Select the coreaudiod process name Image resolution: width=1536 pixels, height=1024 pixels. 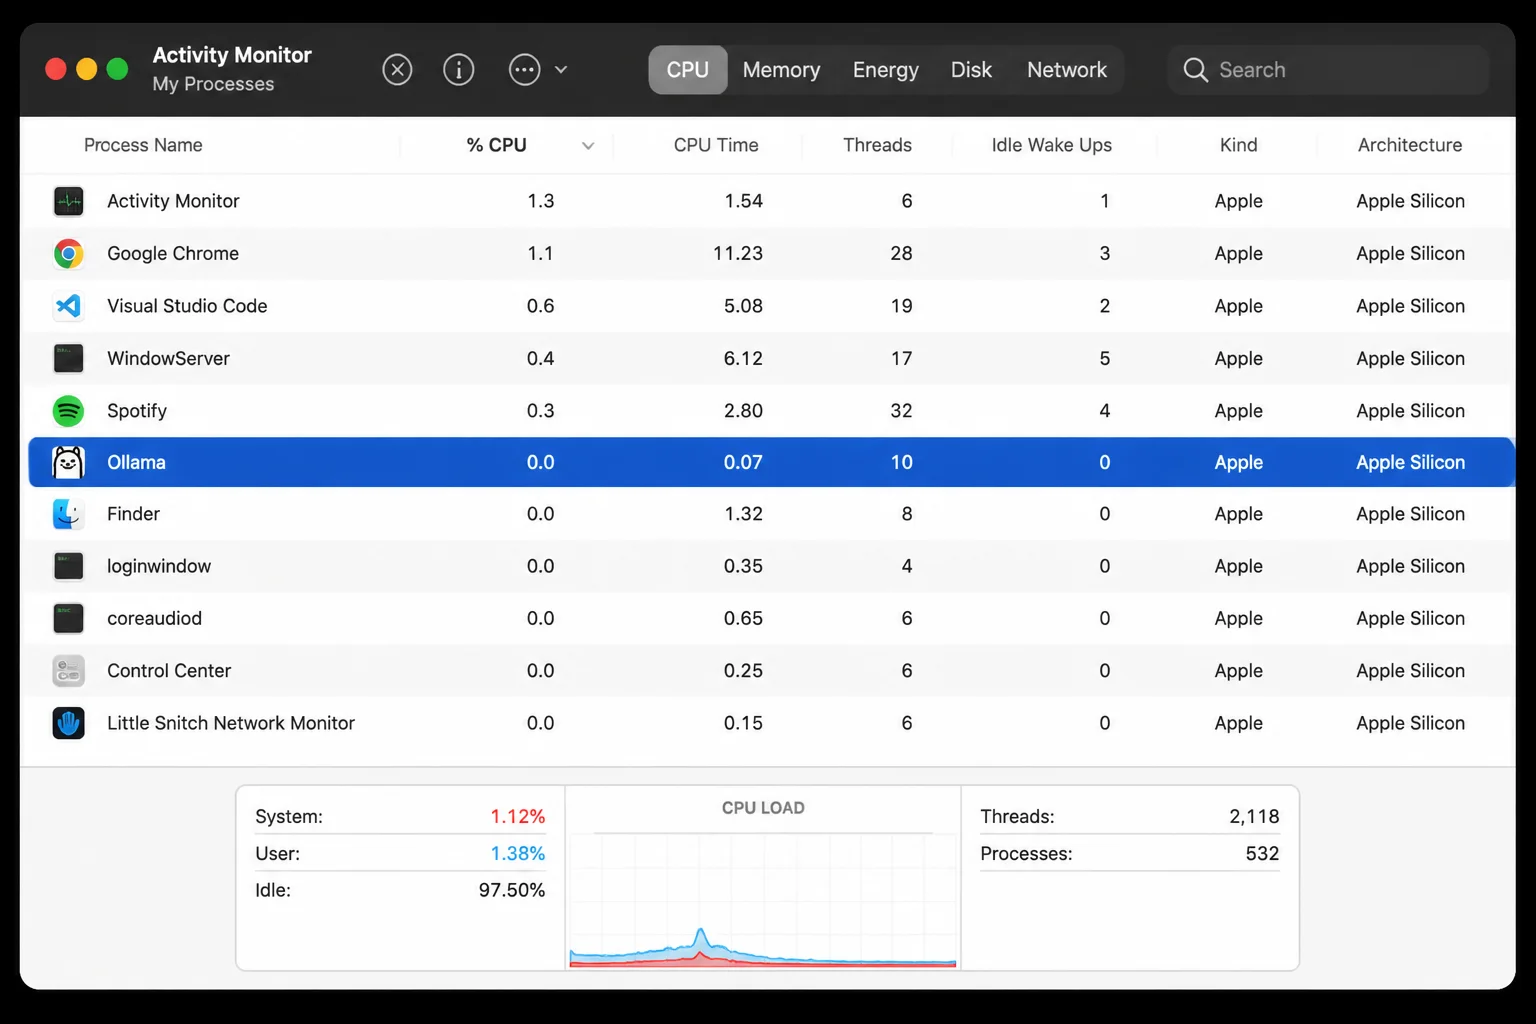point(154,618)
